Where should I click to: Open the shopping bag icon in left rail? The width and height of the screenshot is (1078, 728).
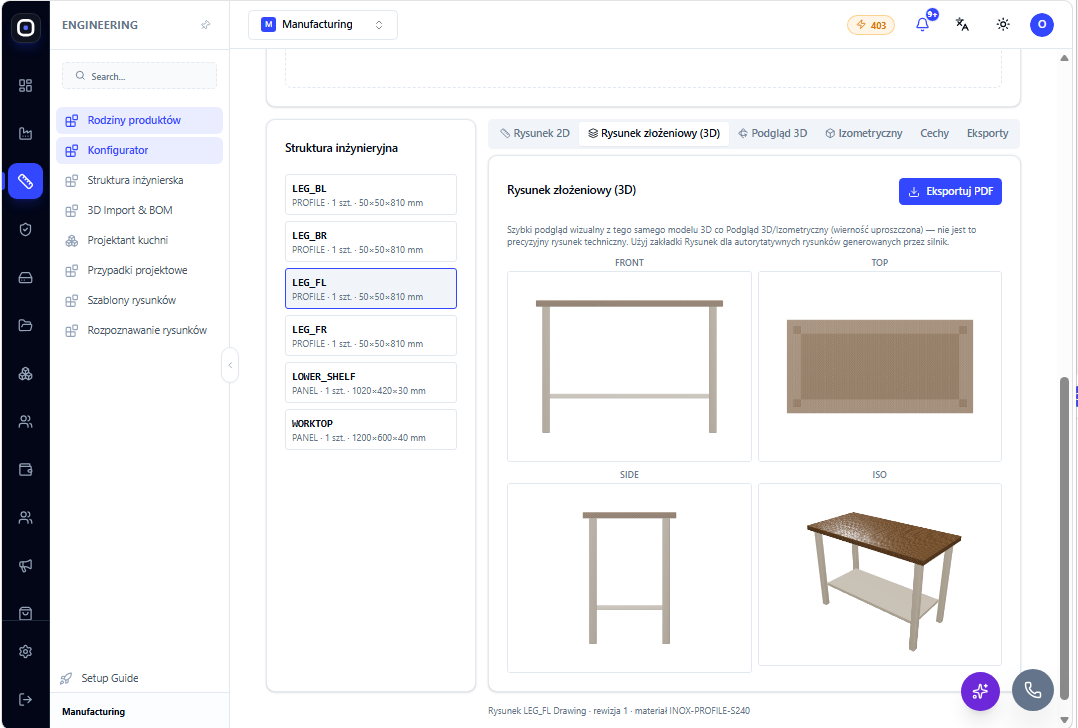25,613
